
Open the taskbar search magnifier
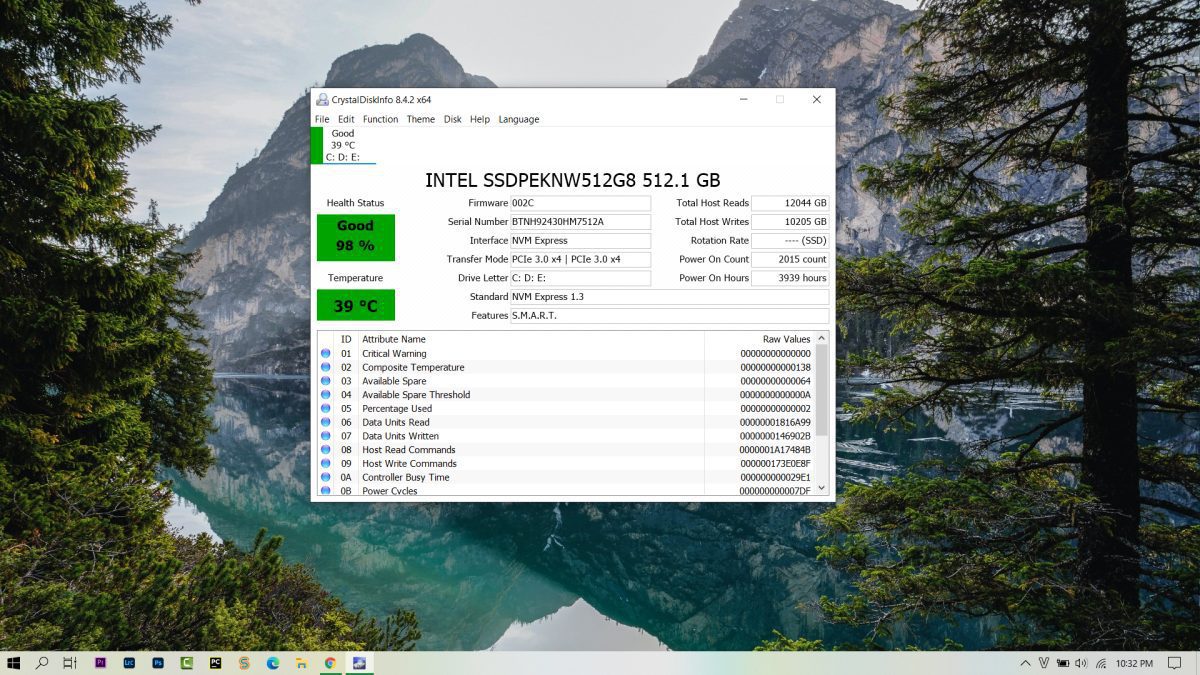coord(42,663)
